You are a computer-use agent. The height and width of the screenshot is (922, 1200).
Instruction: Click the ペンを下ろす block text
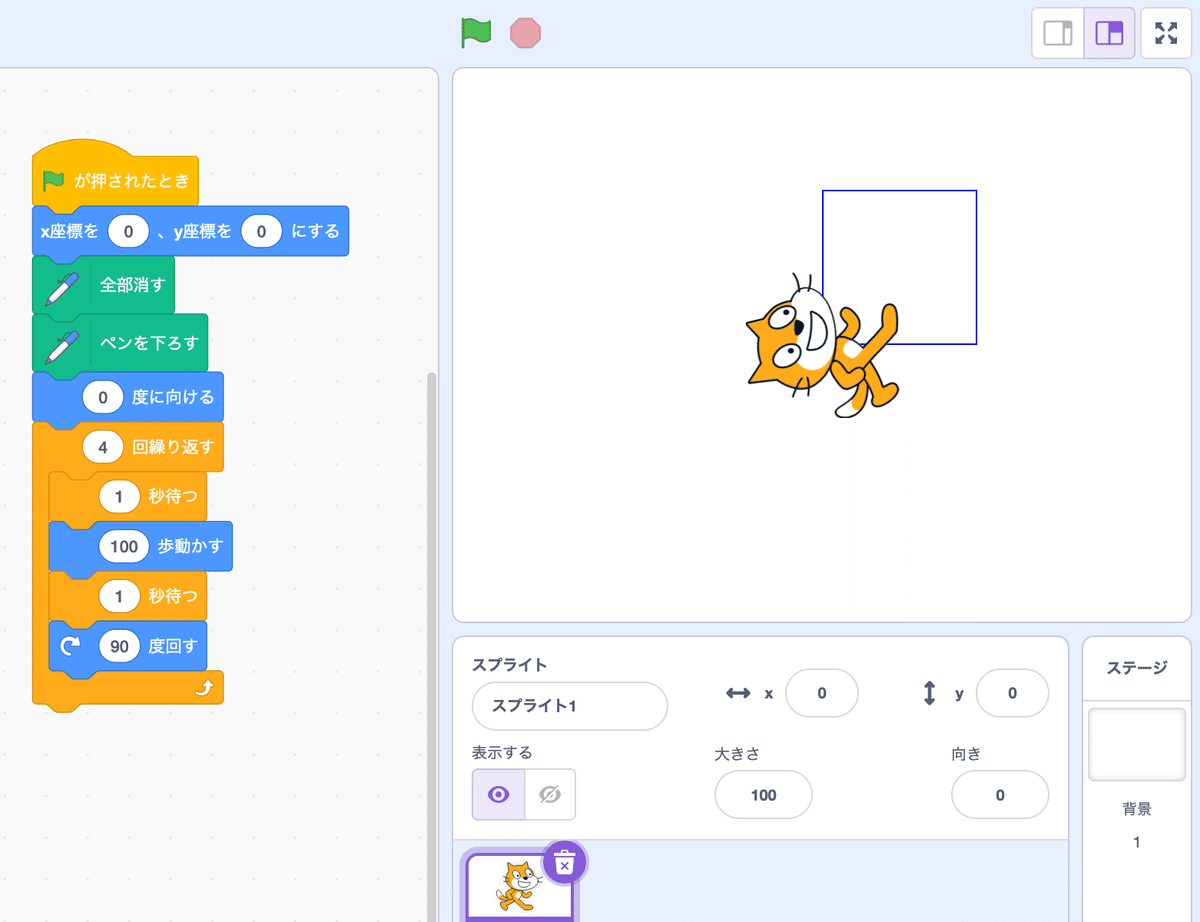[149, 343]
